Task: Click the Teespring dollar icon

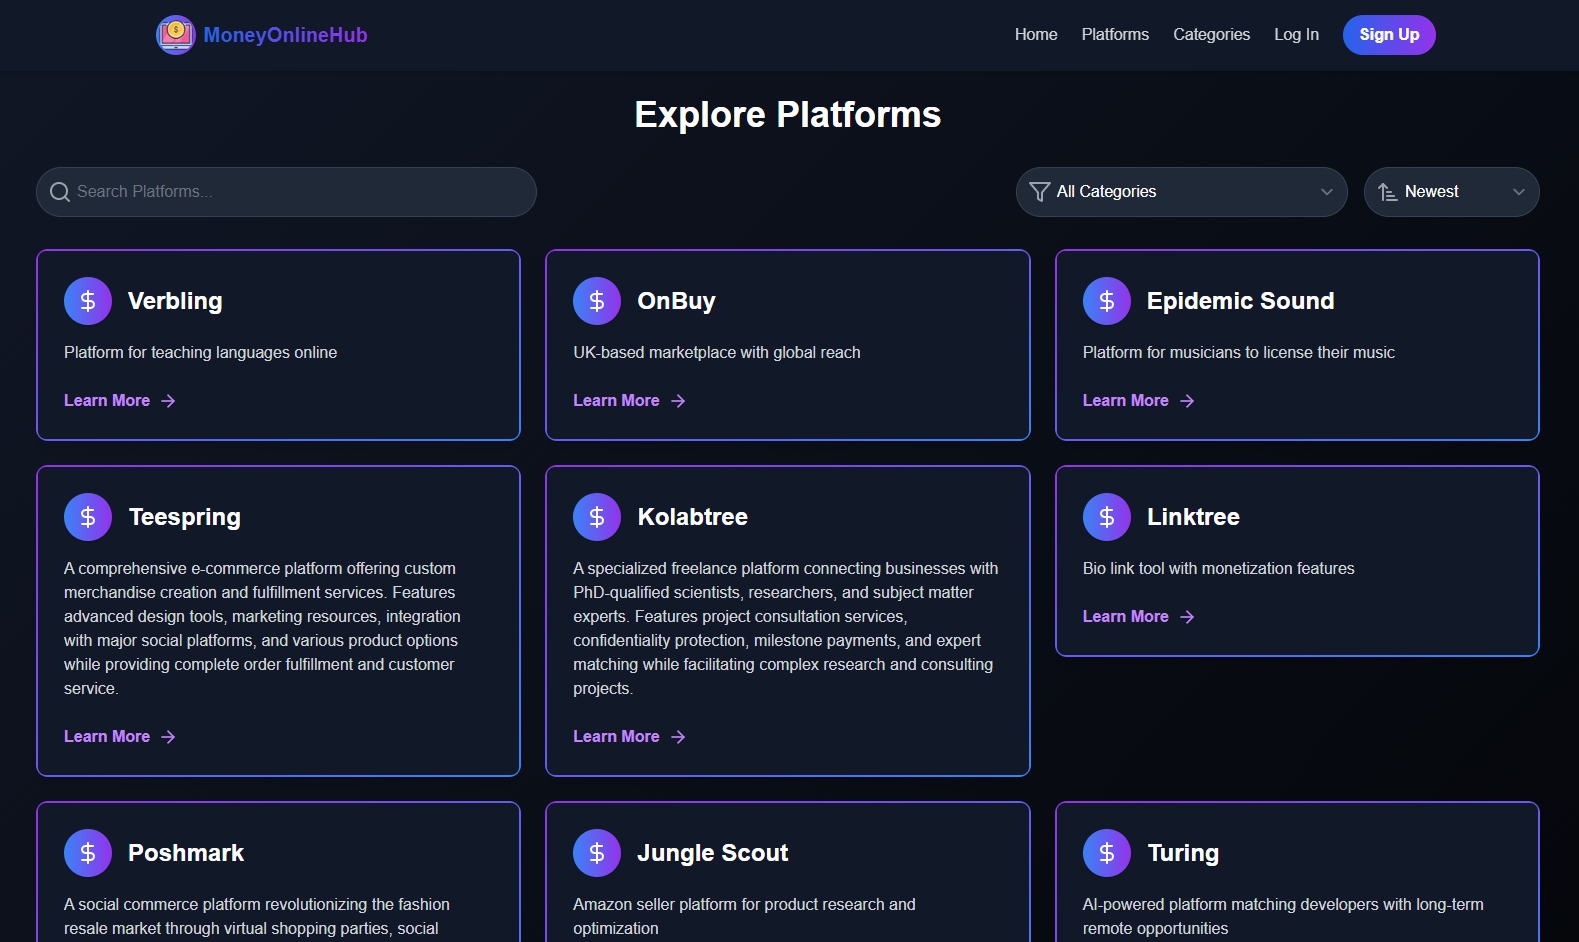Action: (x=88, y=517)
